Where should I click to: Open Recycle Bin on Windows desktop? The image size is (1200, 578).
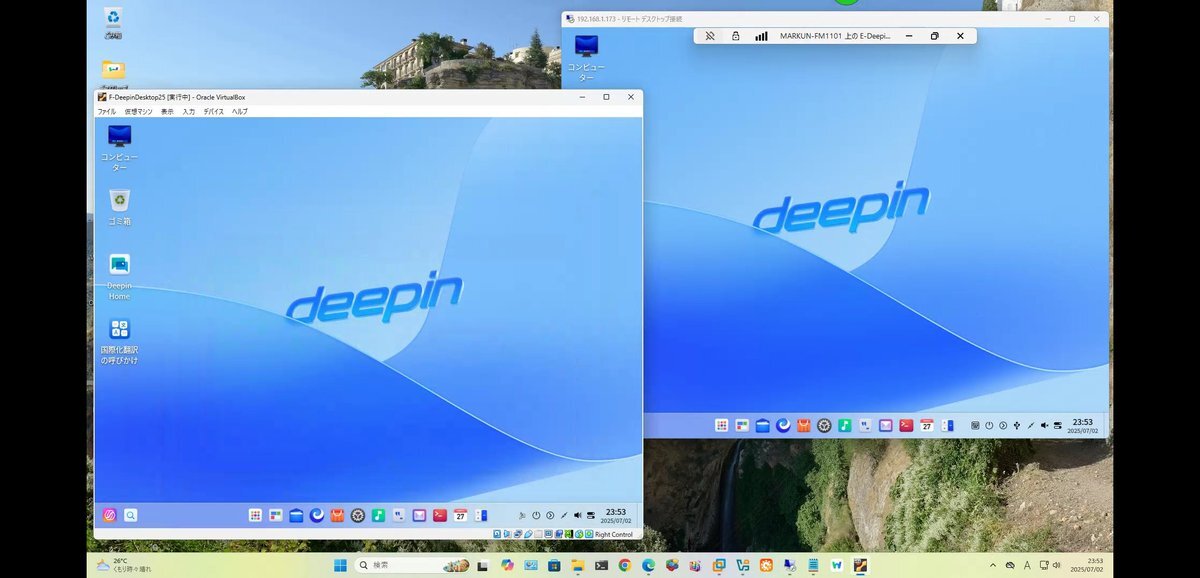point(113,22)
